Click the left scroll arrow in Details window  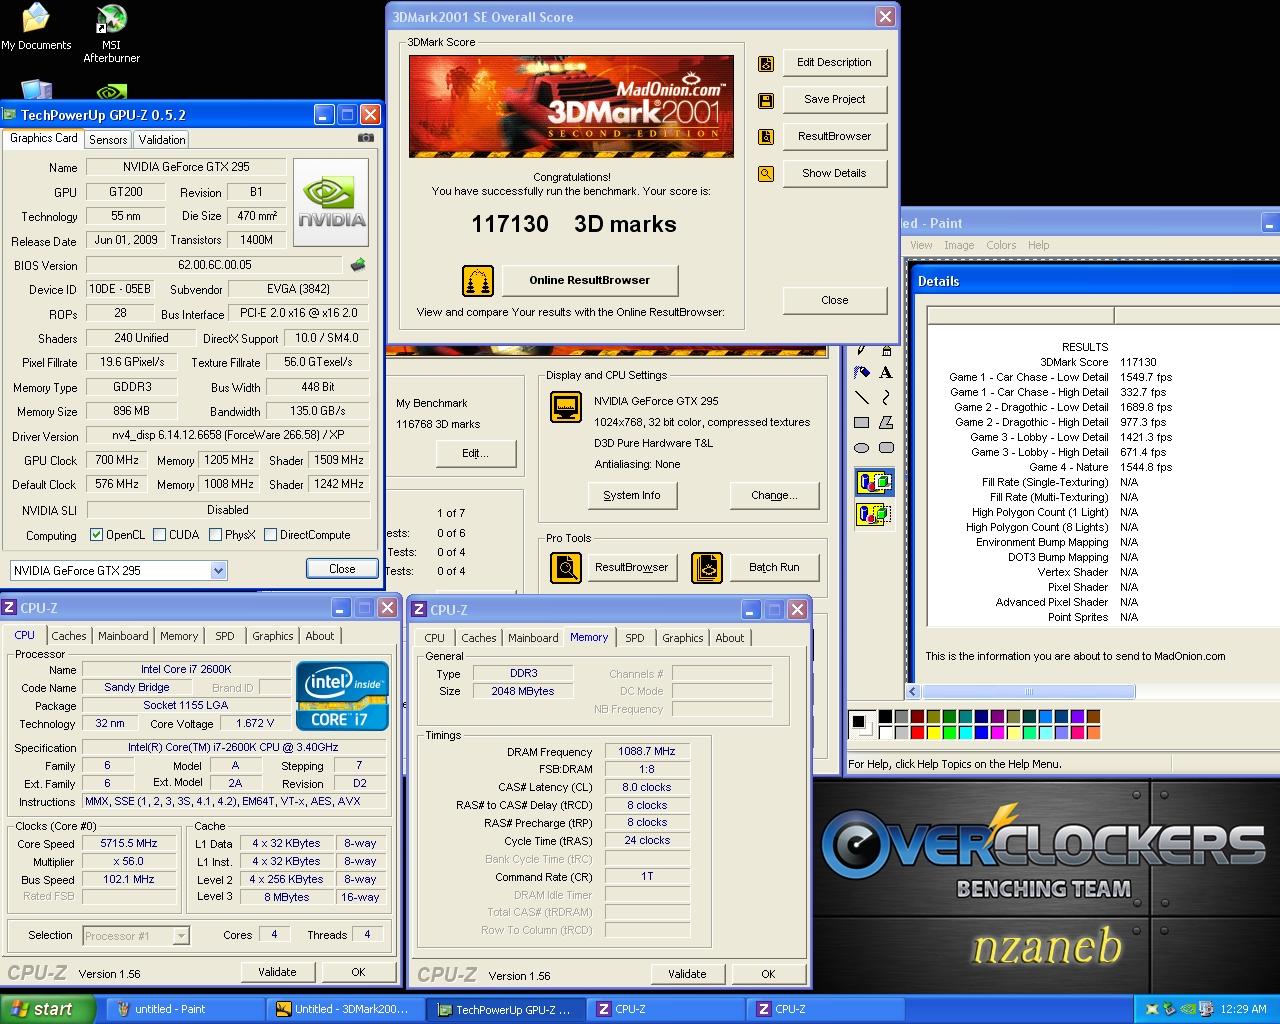click(912, 691)
